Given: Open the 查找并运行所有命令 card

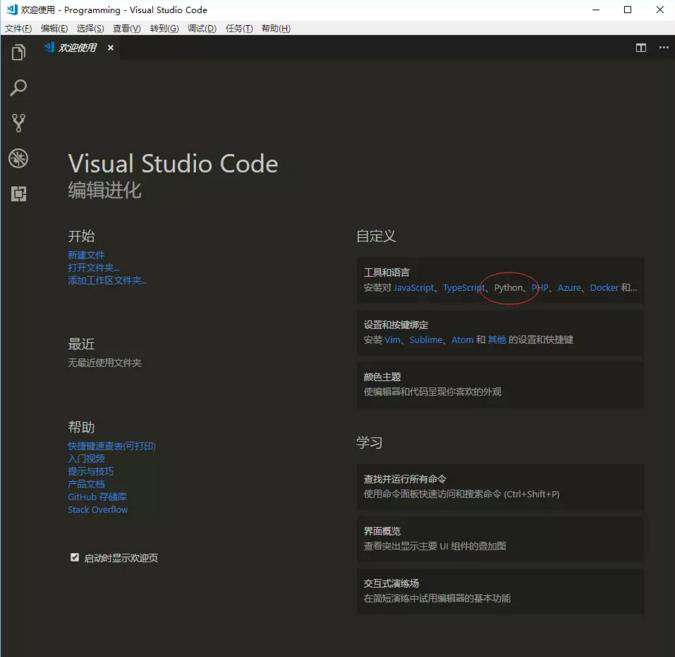Looking at the screenshot, I should point(500,487).
